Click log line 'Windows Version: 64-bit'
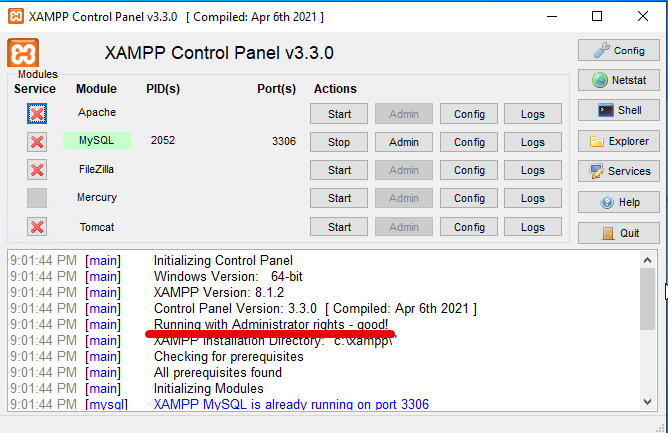Image resolution: width=668 pixels, height=433 pixels. (x=228, y=277)
